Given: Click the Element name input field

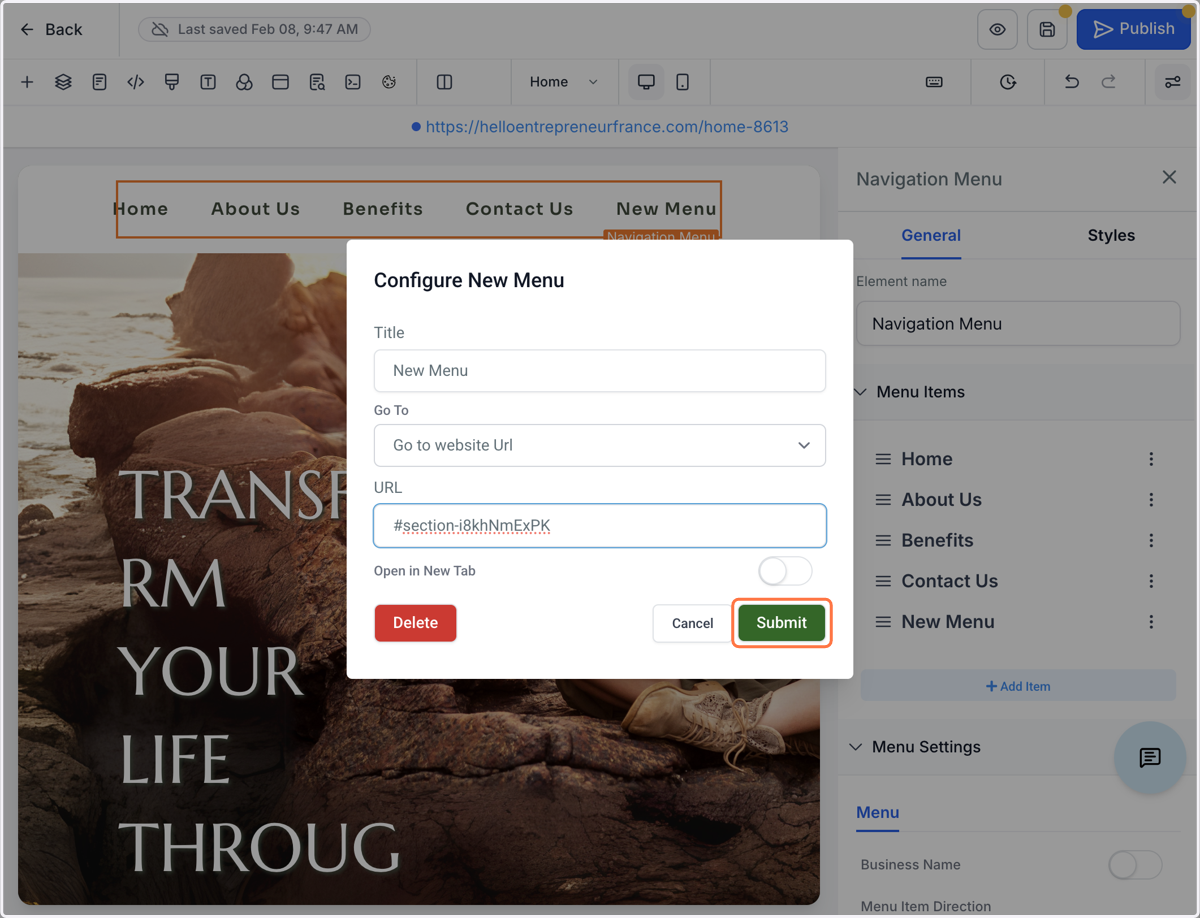Looking at the screenshot, I should (1018, 324).
